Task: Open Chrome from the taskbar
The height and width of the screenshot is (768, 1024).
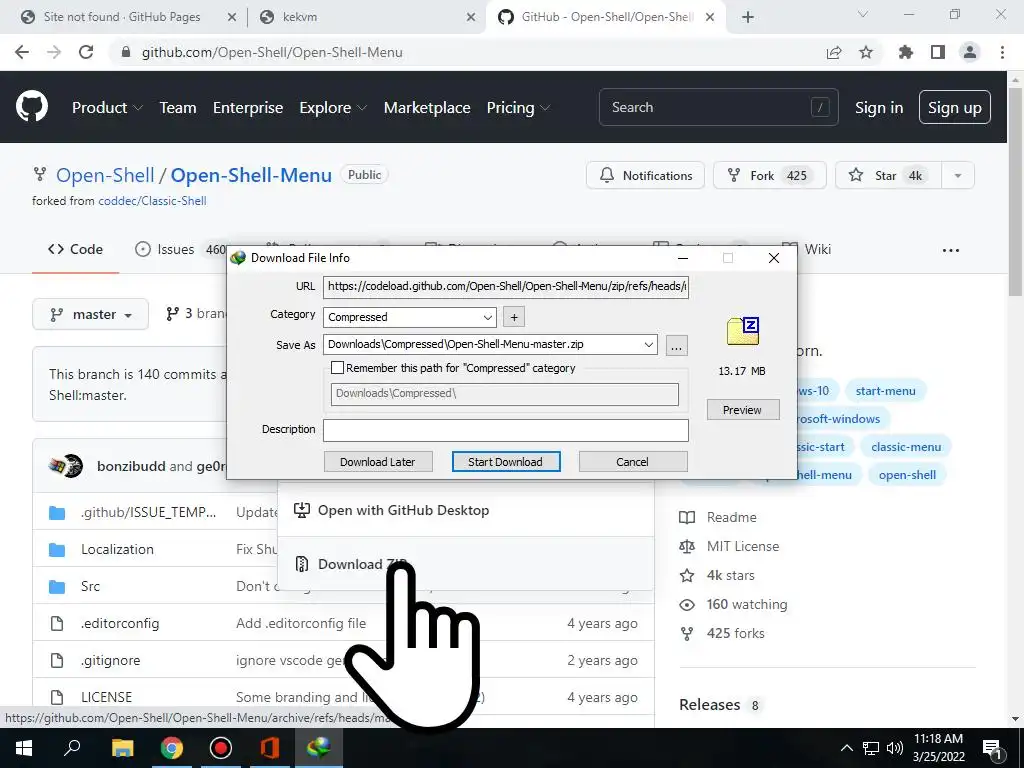Action: coord(172,748)
